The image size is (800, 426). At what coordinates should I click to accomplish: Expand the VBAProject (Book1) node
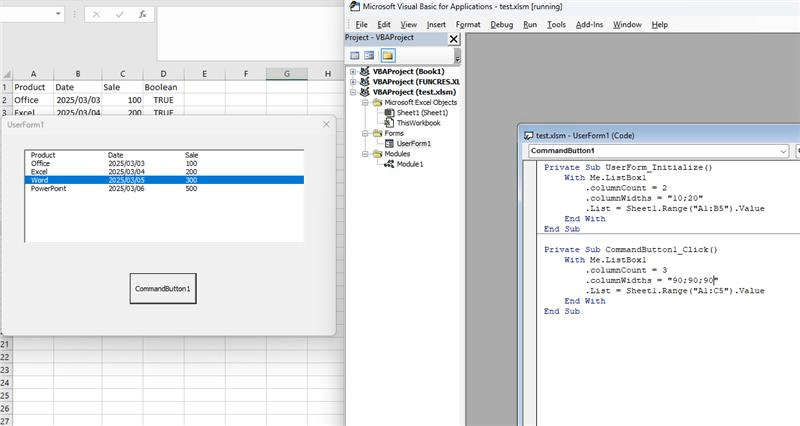(x=353, y=72)
